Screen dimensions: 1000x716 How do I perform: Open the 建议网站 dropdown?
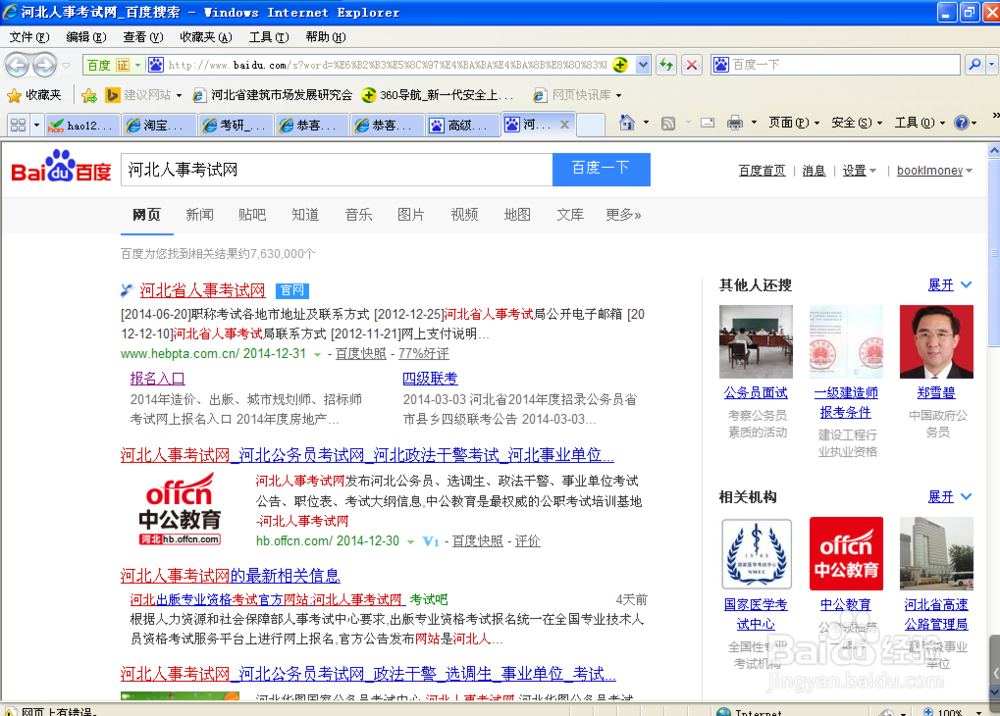point(179,96)
